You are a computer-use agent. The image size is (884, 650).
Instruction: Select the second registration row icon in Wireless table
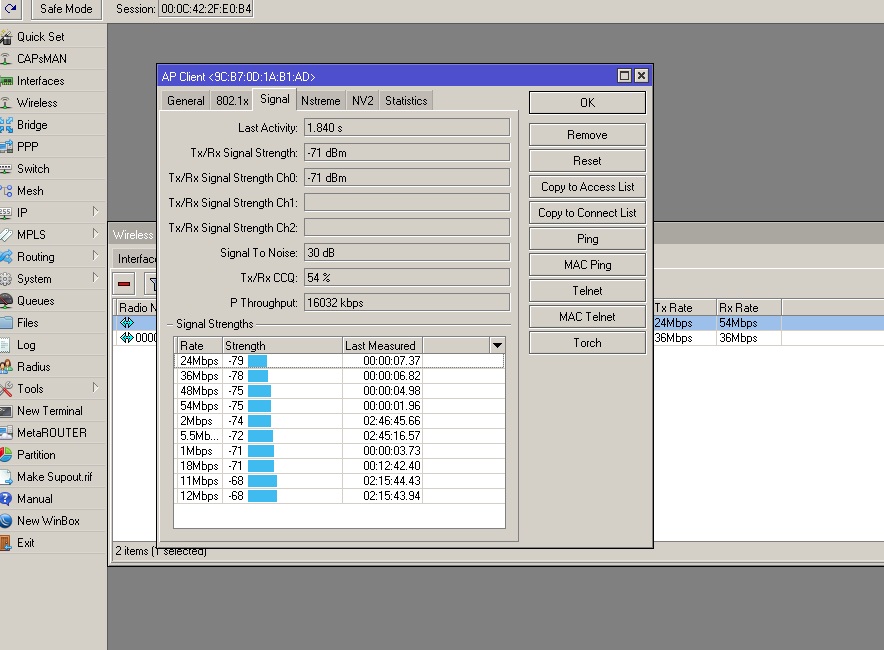click(x=127, y=338)
